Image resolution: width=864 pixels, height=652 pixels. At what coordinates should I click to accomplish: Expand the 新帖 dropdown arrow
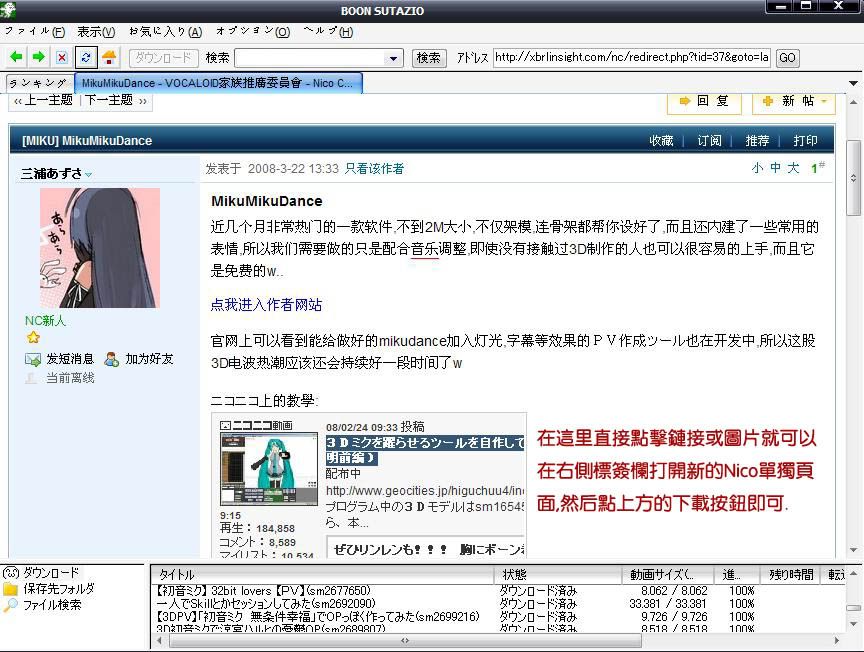coord(824,101)
